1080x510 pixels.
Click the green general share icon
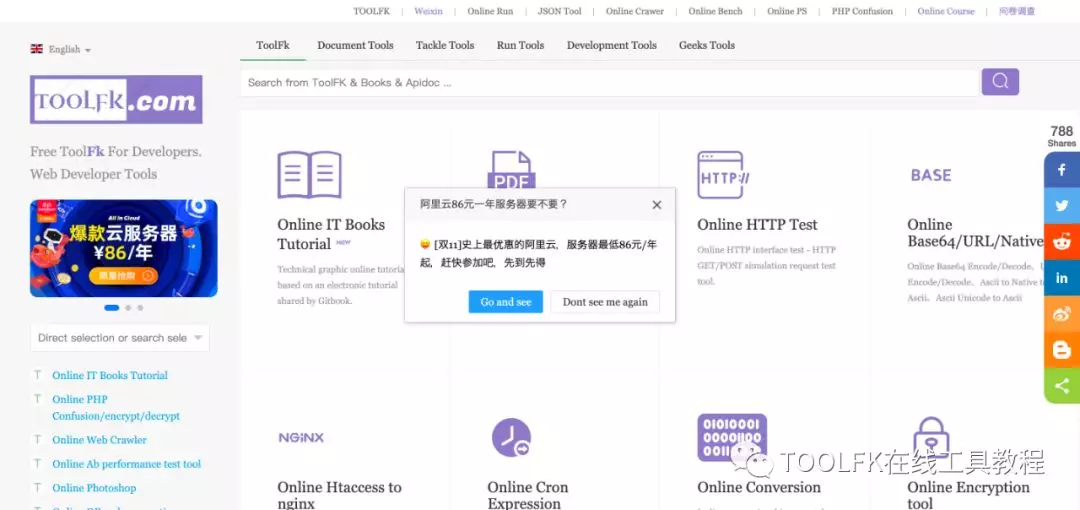pyautogui.click(x=1062, y=386)
